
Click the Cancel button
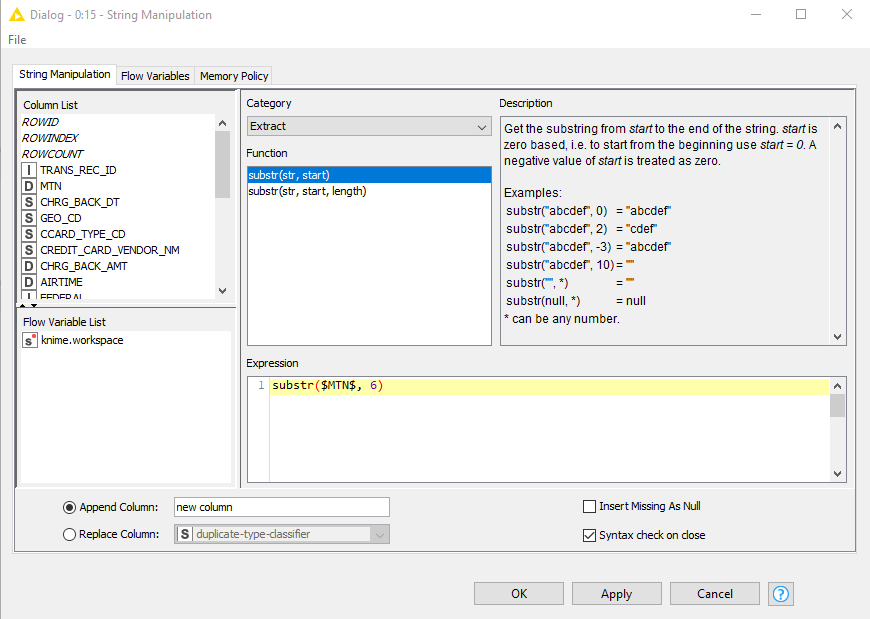click(715, 594)
